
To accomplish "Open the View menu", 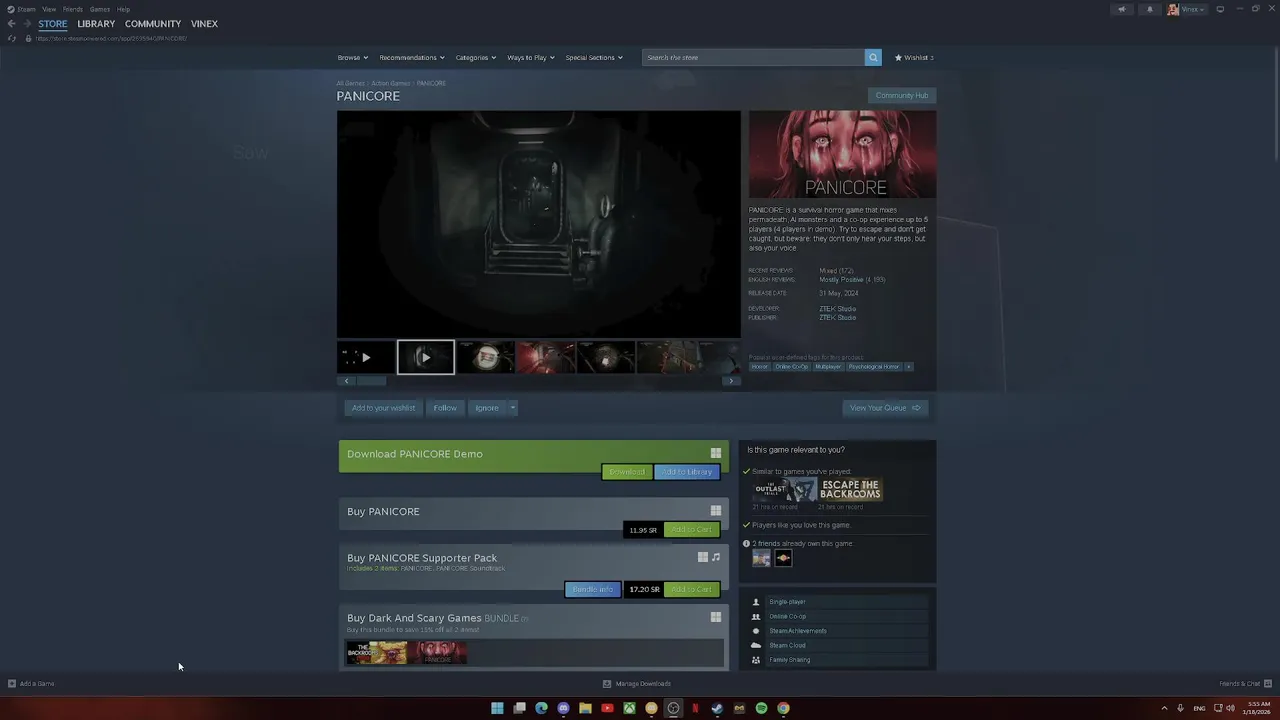I will click(49, 9).
